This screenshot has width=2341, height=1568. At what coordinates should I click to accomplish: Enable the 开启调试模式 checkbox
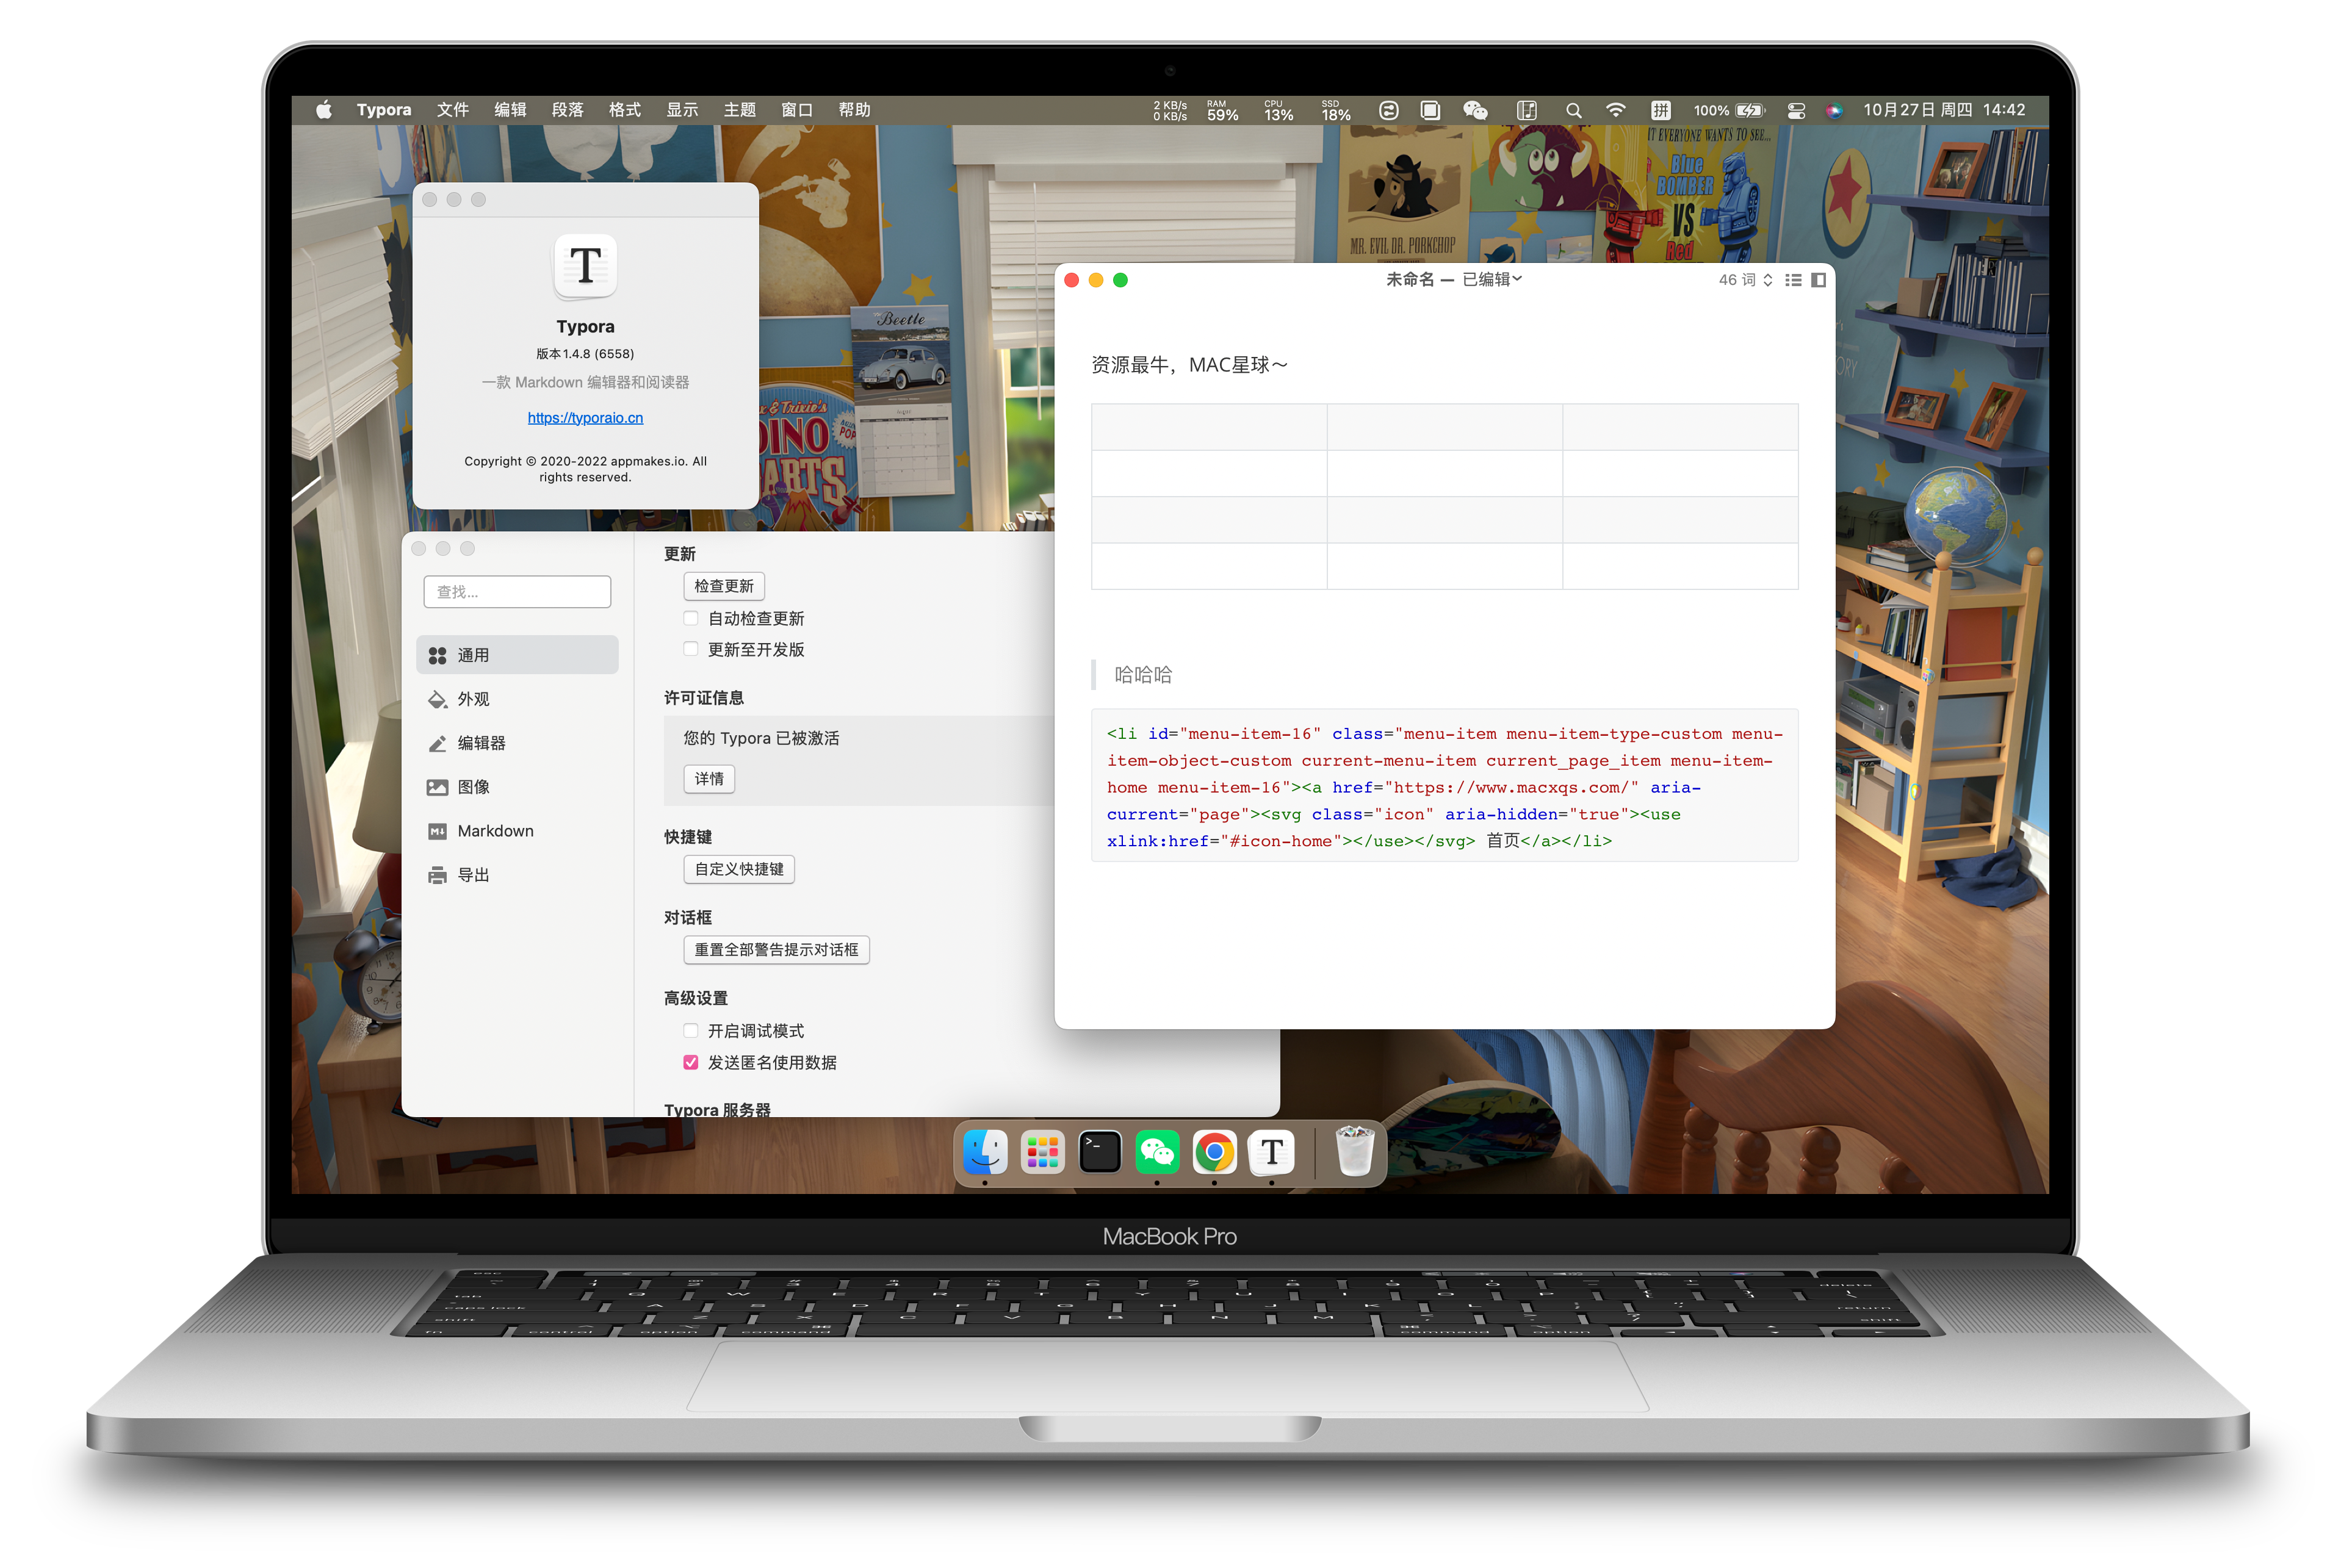pos(691,1030)
